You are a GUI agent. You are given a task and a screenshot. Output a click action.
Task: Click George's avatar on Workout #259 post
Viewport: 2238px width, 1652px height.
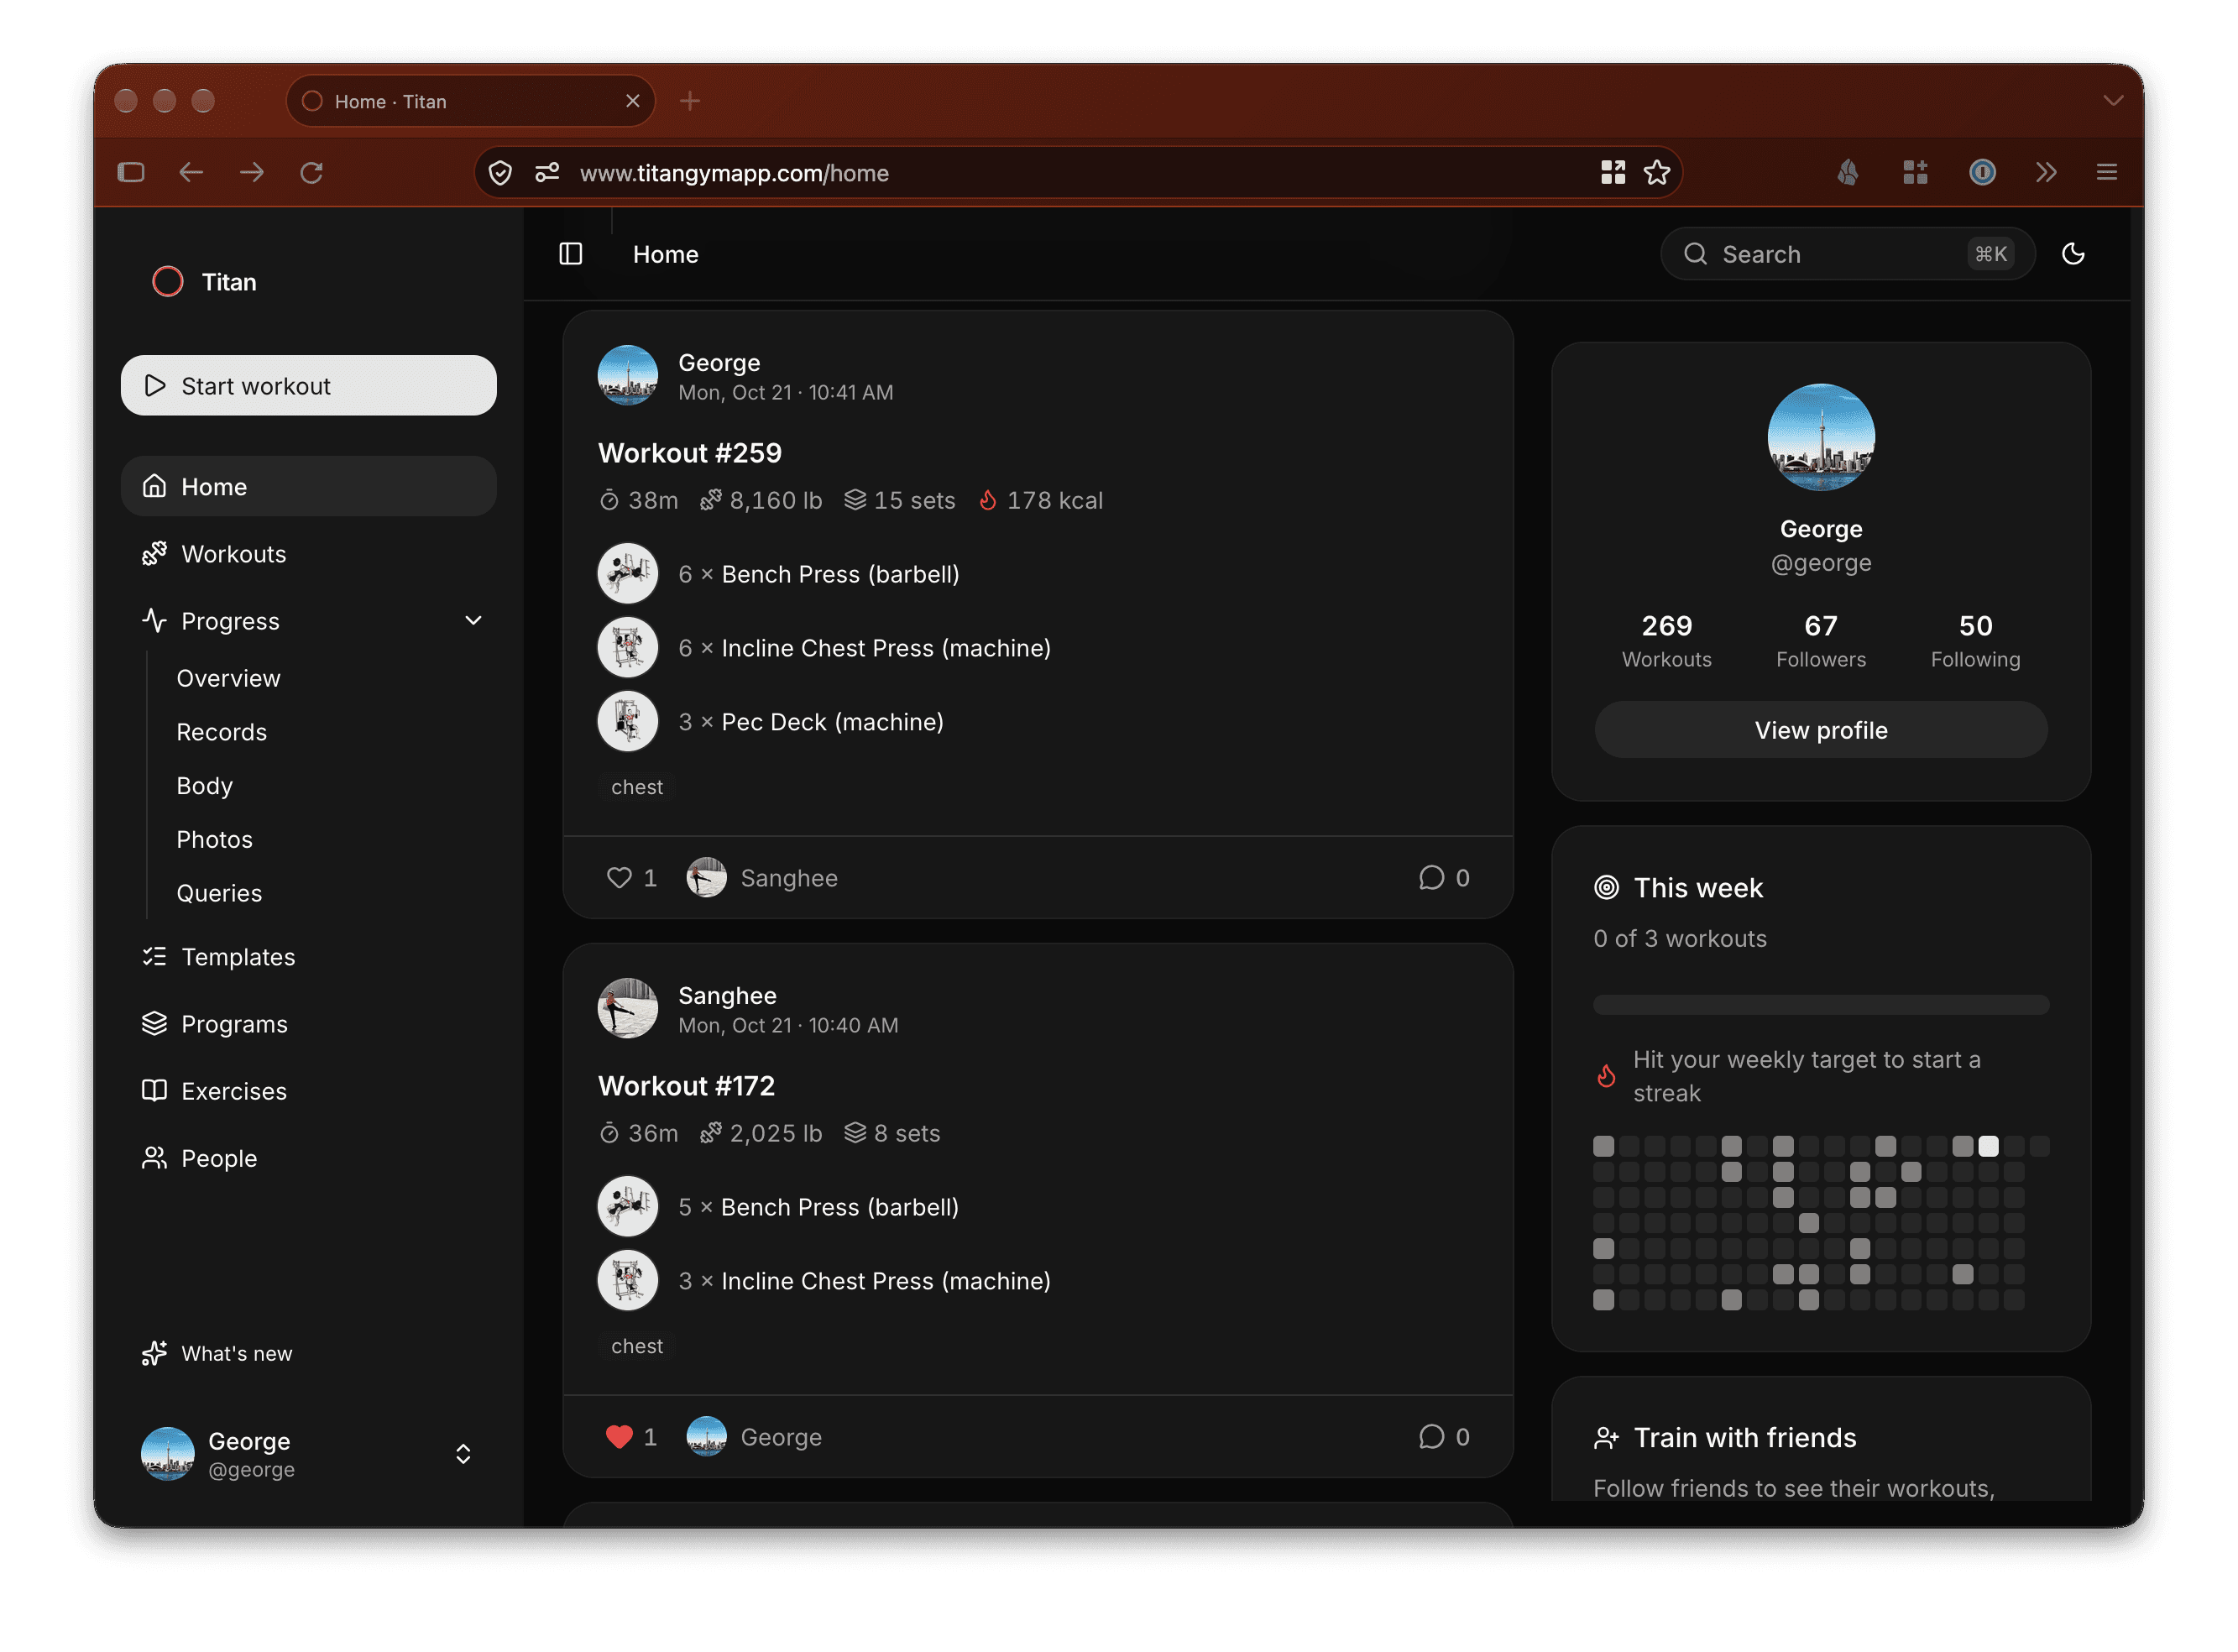point(628,376)
